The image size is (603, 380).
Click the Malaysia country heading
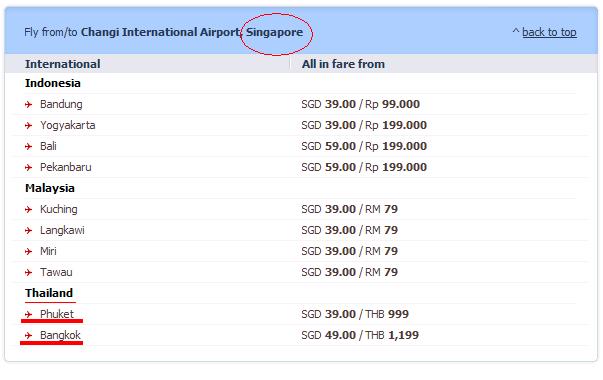(50, 188)
